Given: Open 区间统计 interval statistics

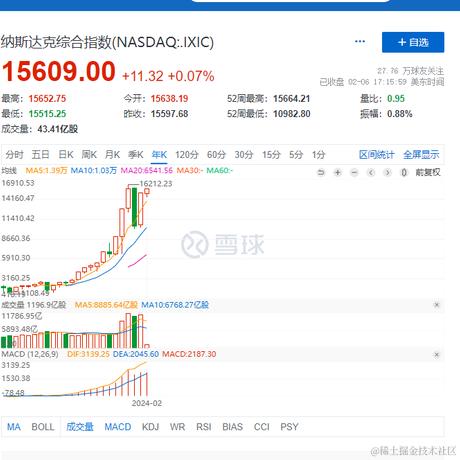Looking at the screenshot, I should tap(377, 155).
